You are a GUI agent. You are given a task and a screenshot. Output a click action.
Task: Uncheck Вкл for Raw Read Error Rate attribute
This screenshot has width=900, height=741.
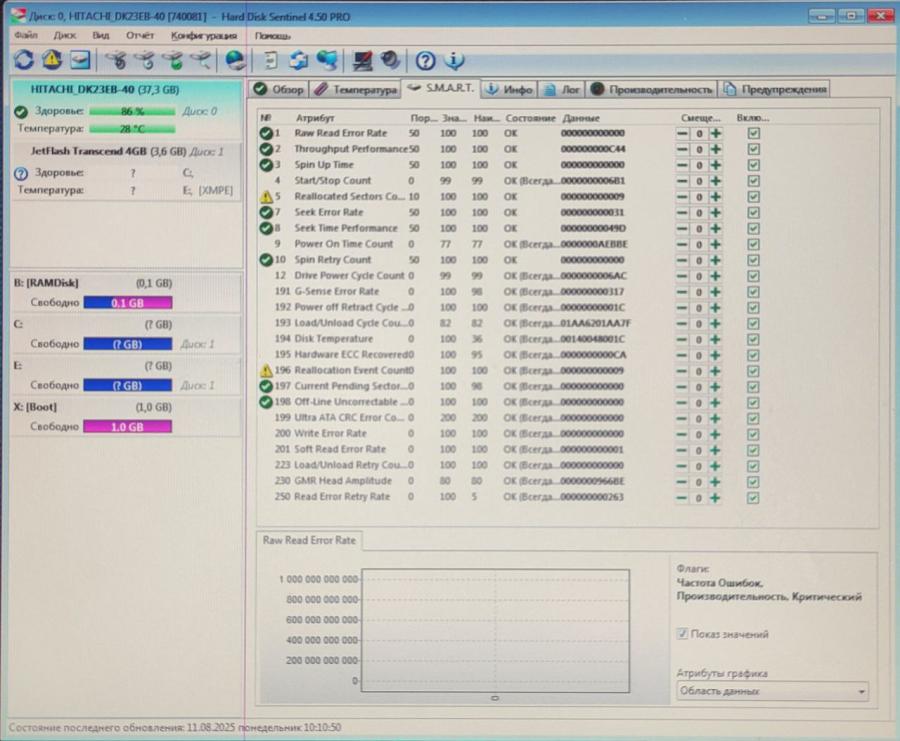pyautogui.click(x=755, y=132)
